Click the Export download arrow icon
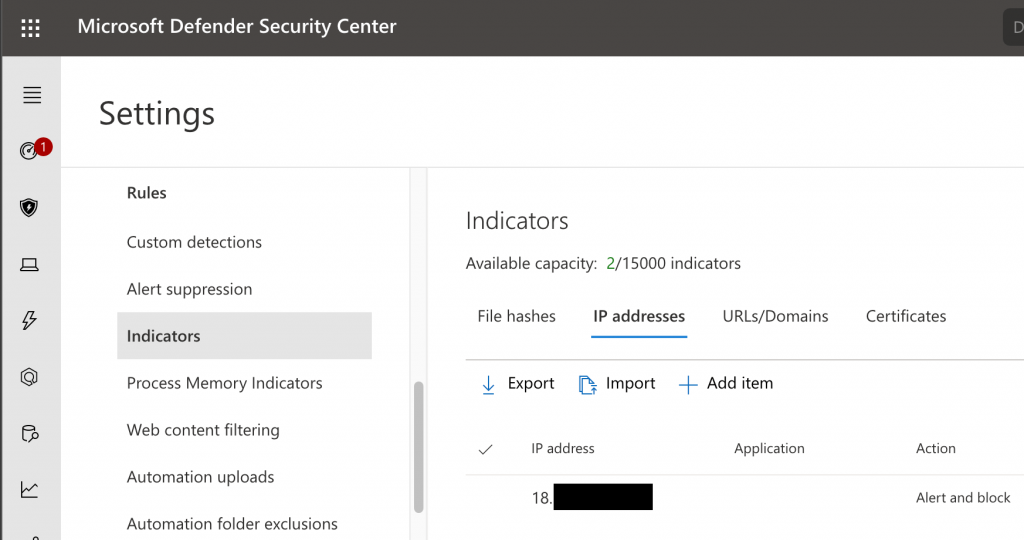Viewport: 1024px width, 540px height. click(488, 385)
